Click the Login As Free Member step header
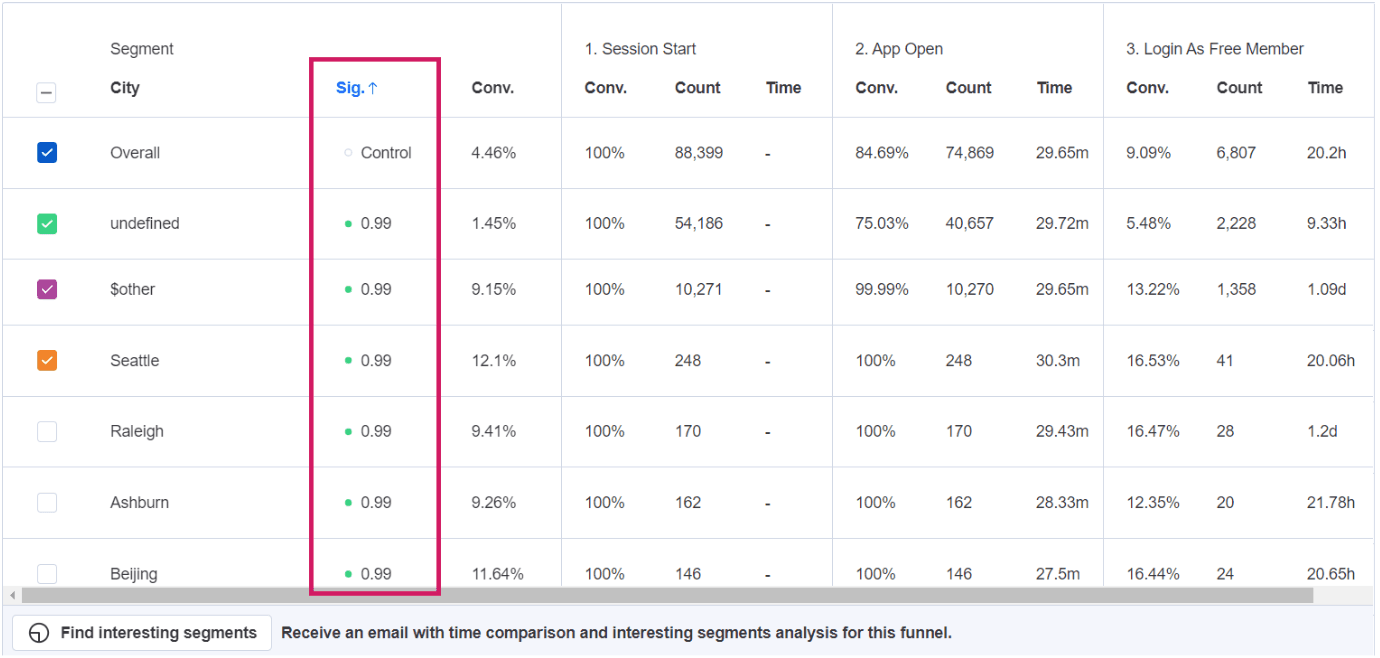Viewport: 1380px width, 658px height. [1215, 49]
